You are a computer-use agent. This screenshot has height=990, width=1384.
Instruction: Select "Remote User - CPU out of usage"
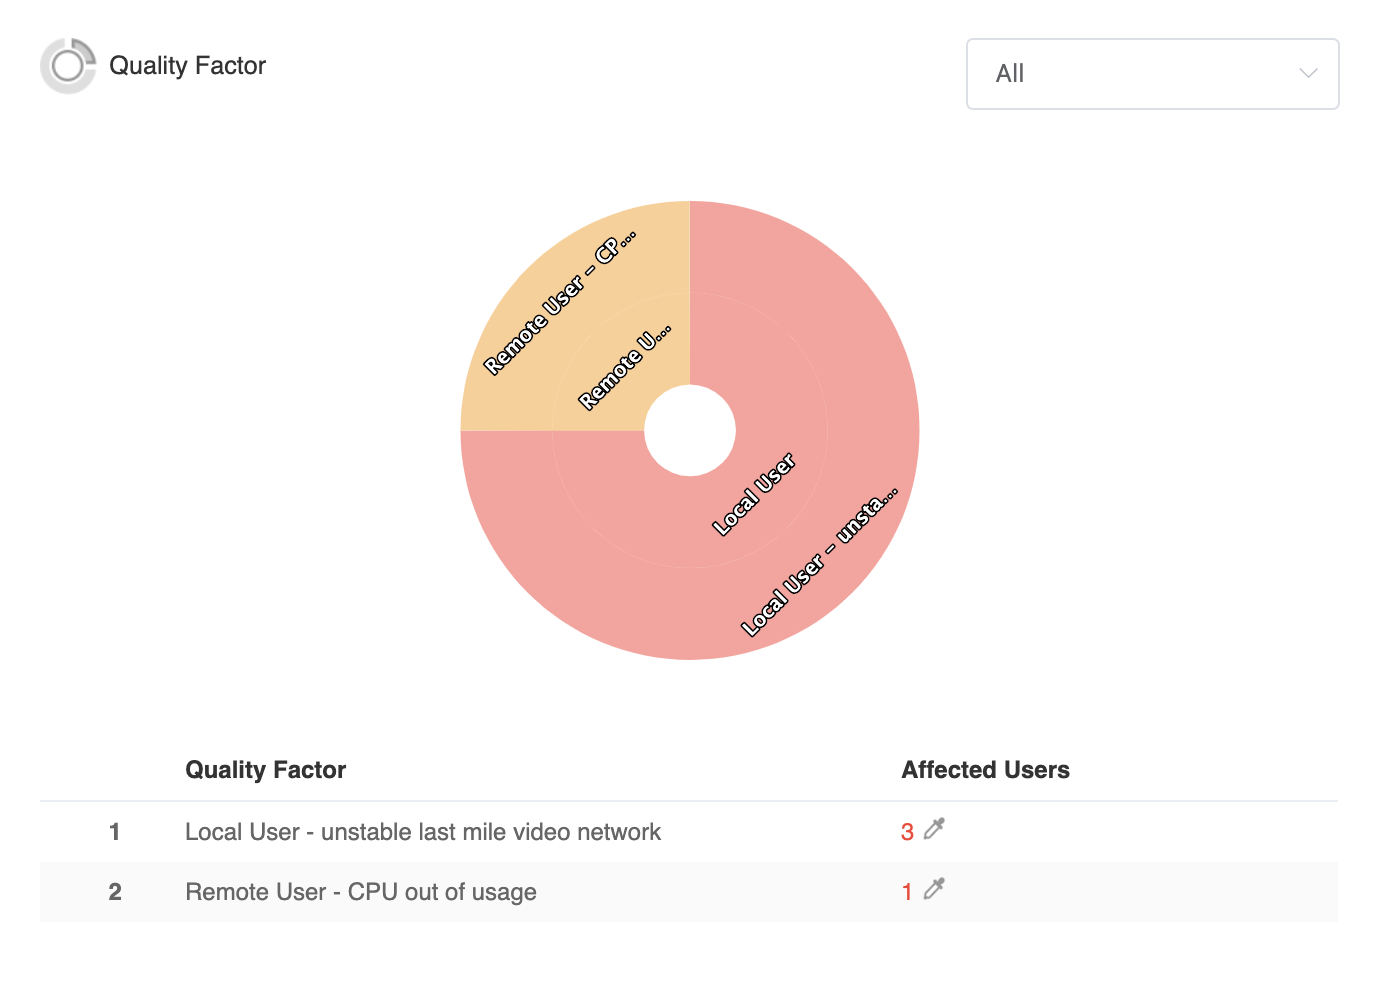pyautogui.click(x=361, y=892)
